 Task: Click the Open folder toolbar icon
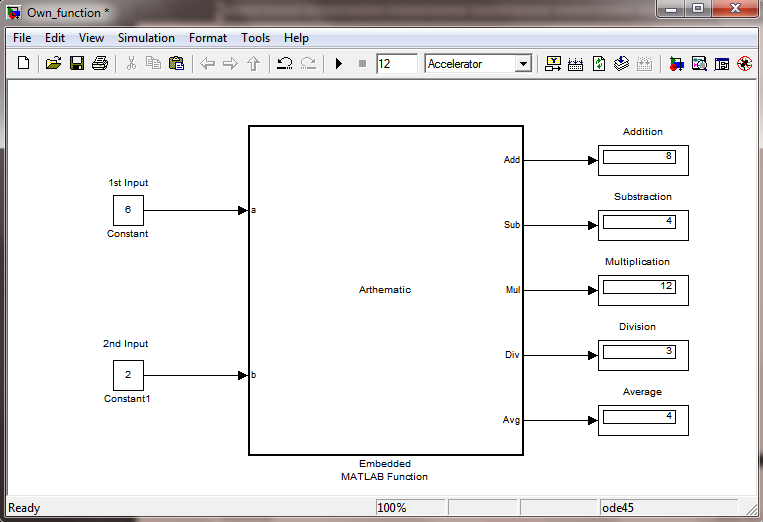(53, 63)
